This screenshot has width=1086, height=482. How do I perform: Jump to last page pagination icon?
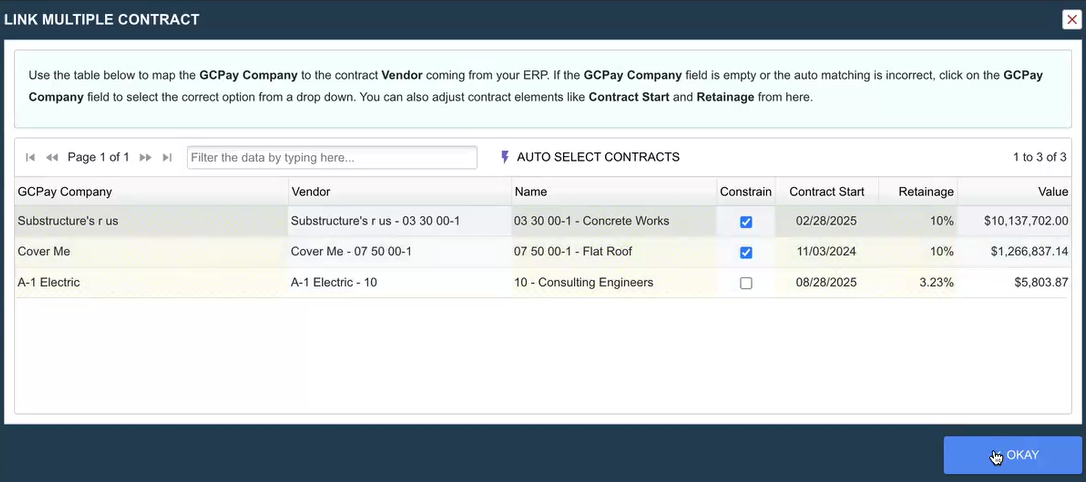(x=167, y=158)
